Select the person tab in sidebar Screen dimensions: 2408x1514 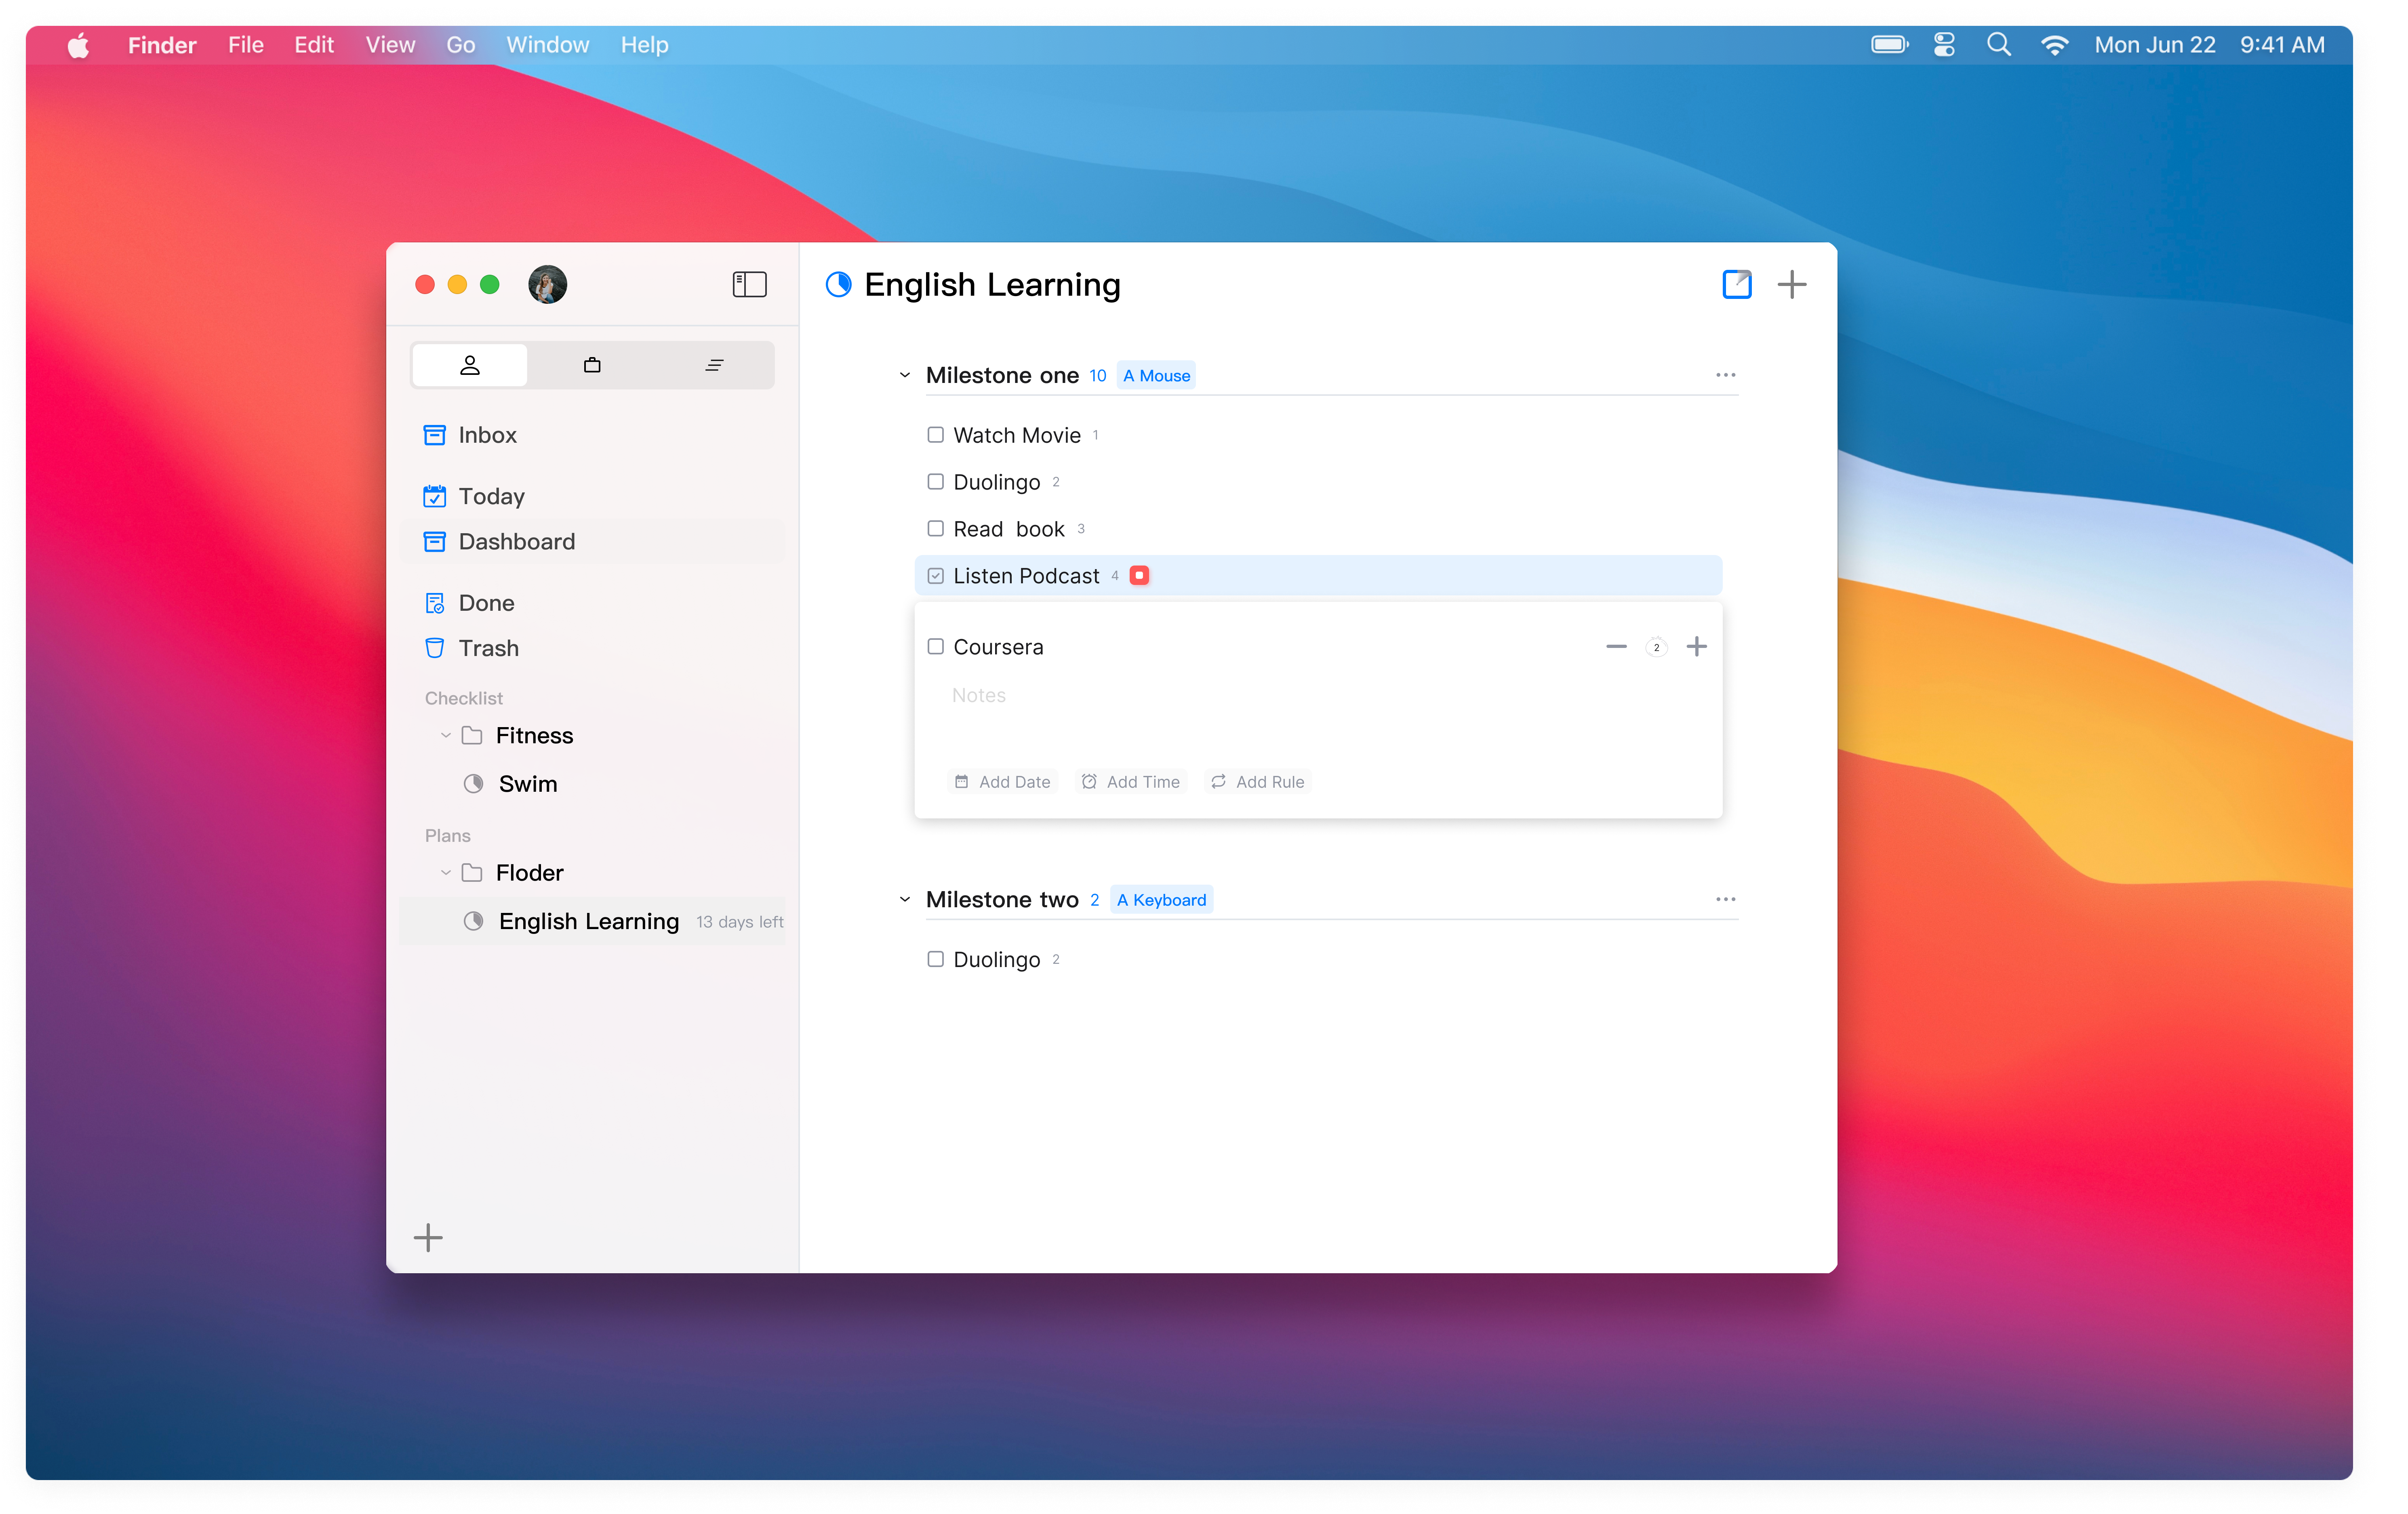[470, 365]
